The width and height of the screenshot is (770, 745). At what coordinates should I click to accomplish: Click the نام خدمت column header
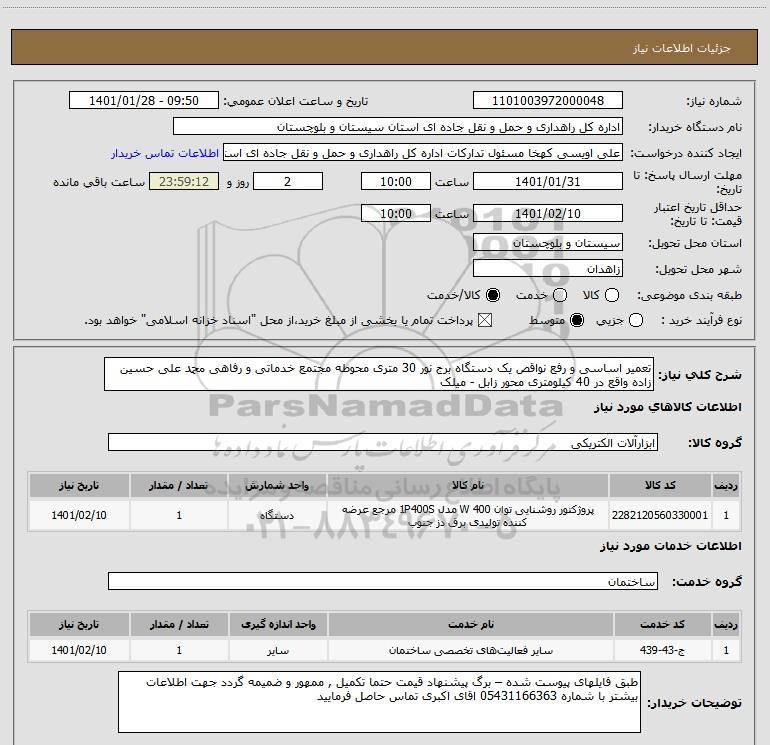(x=470, y=624)
